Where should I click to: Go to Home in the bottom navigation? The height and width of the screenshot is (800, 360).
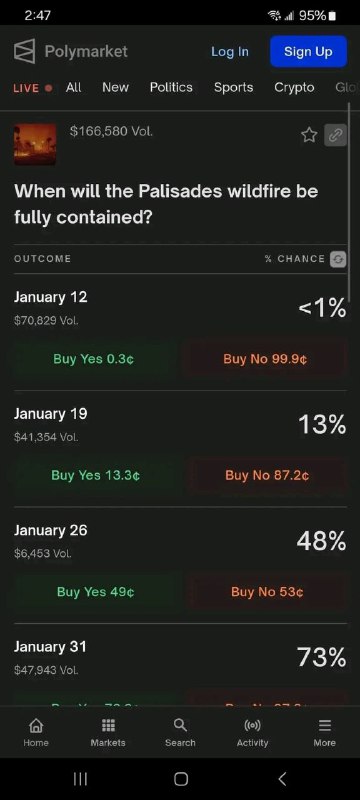(36, 733)
